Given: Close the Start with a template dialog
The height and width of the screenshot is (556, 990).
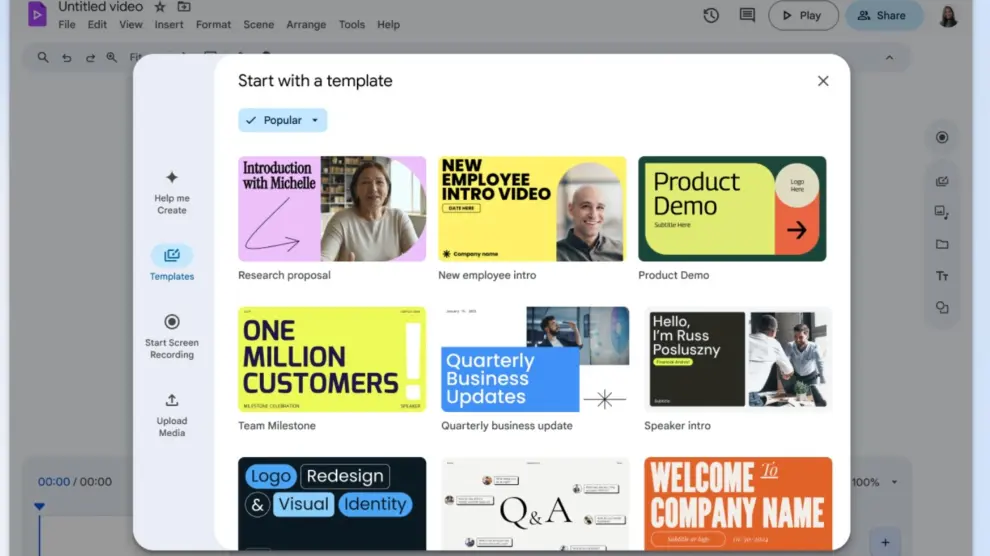Looking at the screenshot, I should tap(823, 81).
